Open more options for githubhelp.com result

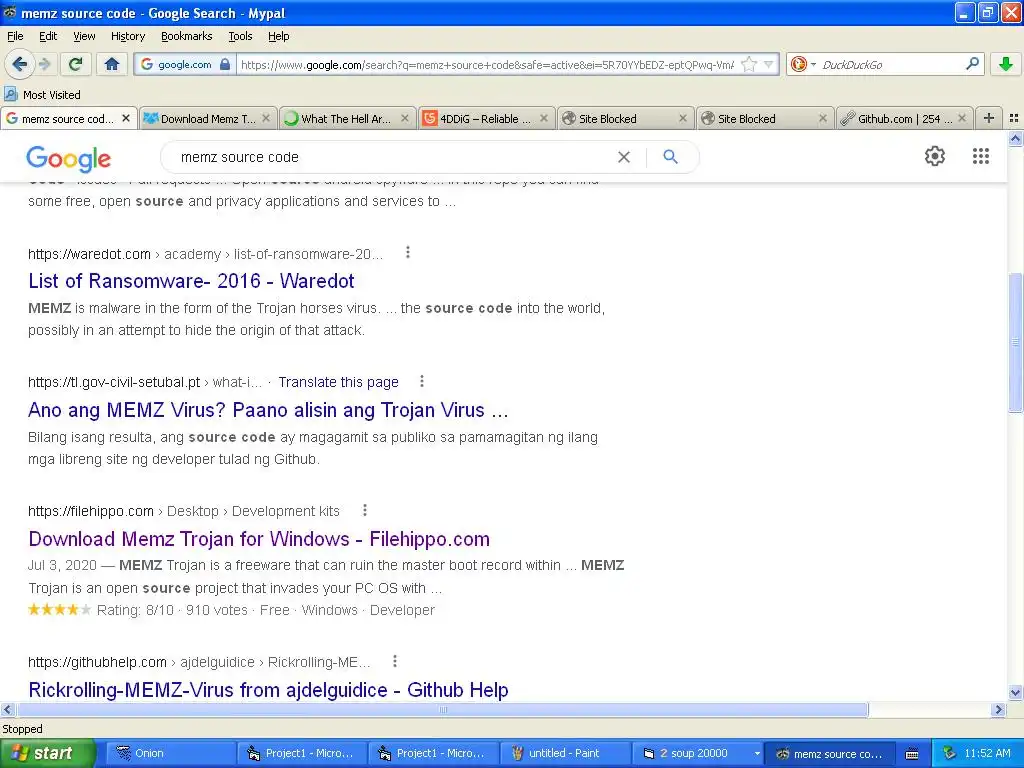pos(394,661)
